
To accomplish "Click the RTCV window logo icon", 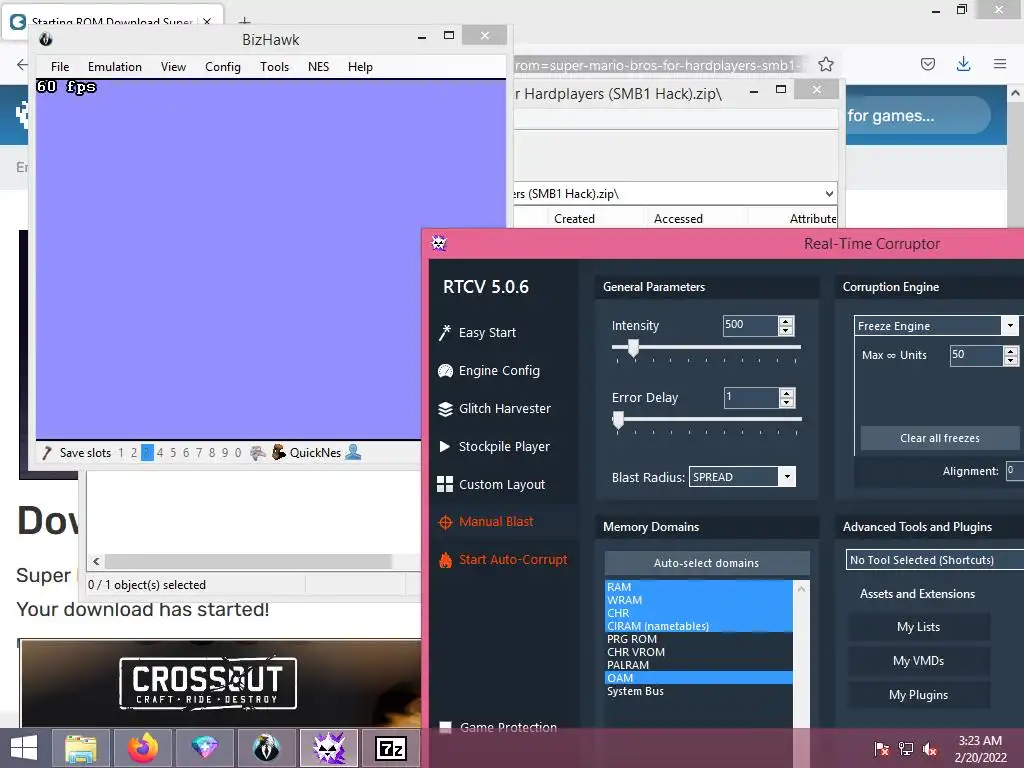I will coord(439,244).
